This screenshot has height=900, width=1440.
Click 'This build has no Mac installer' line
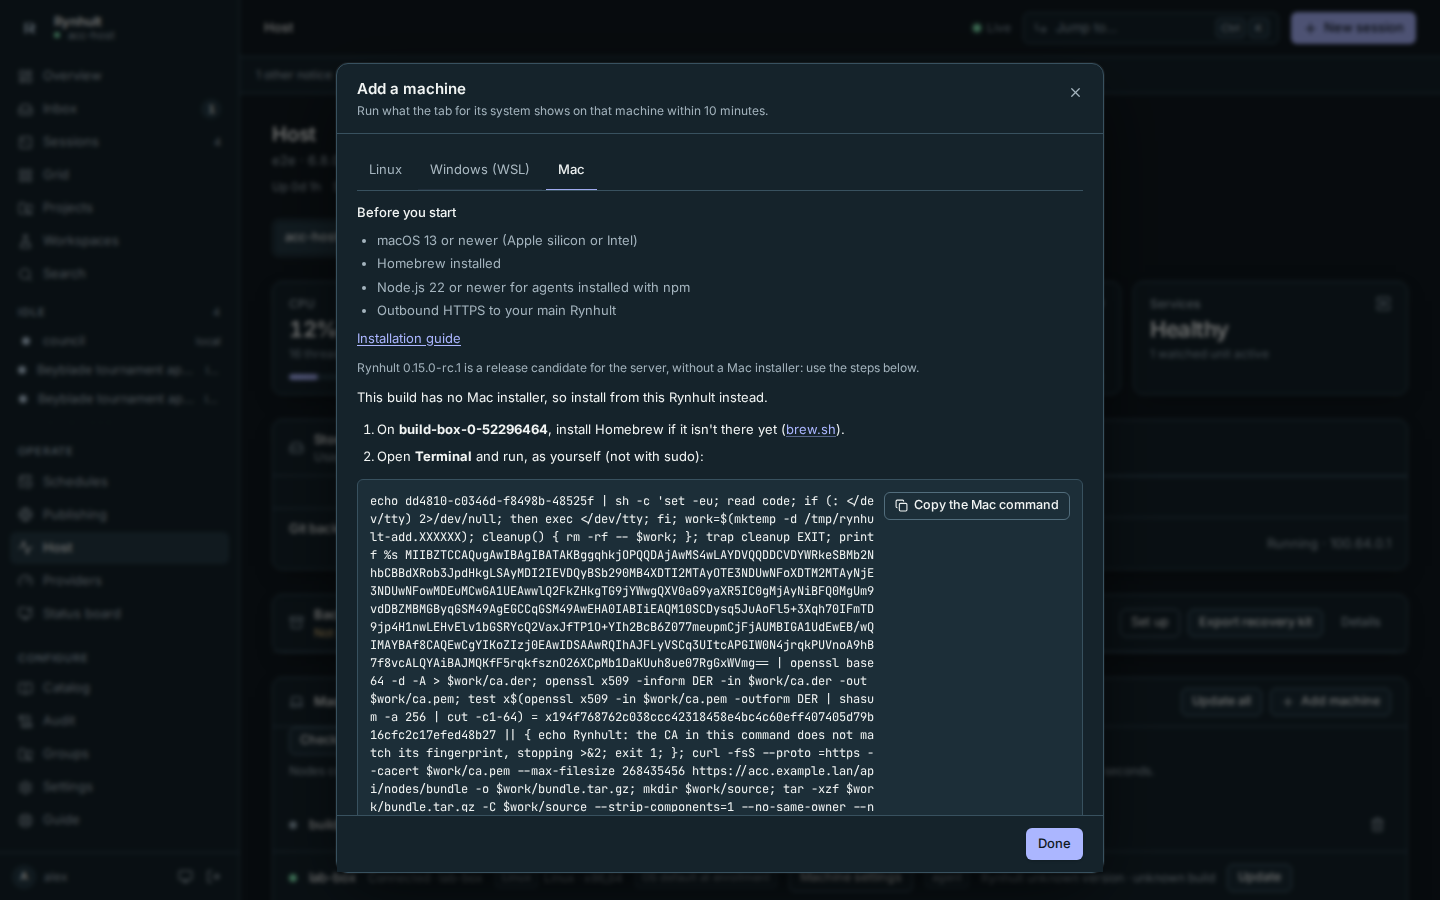pyautogui.click(x=562, y=398)
